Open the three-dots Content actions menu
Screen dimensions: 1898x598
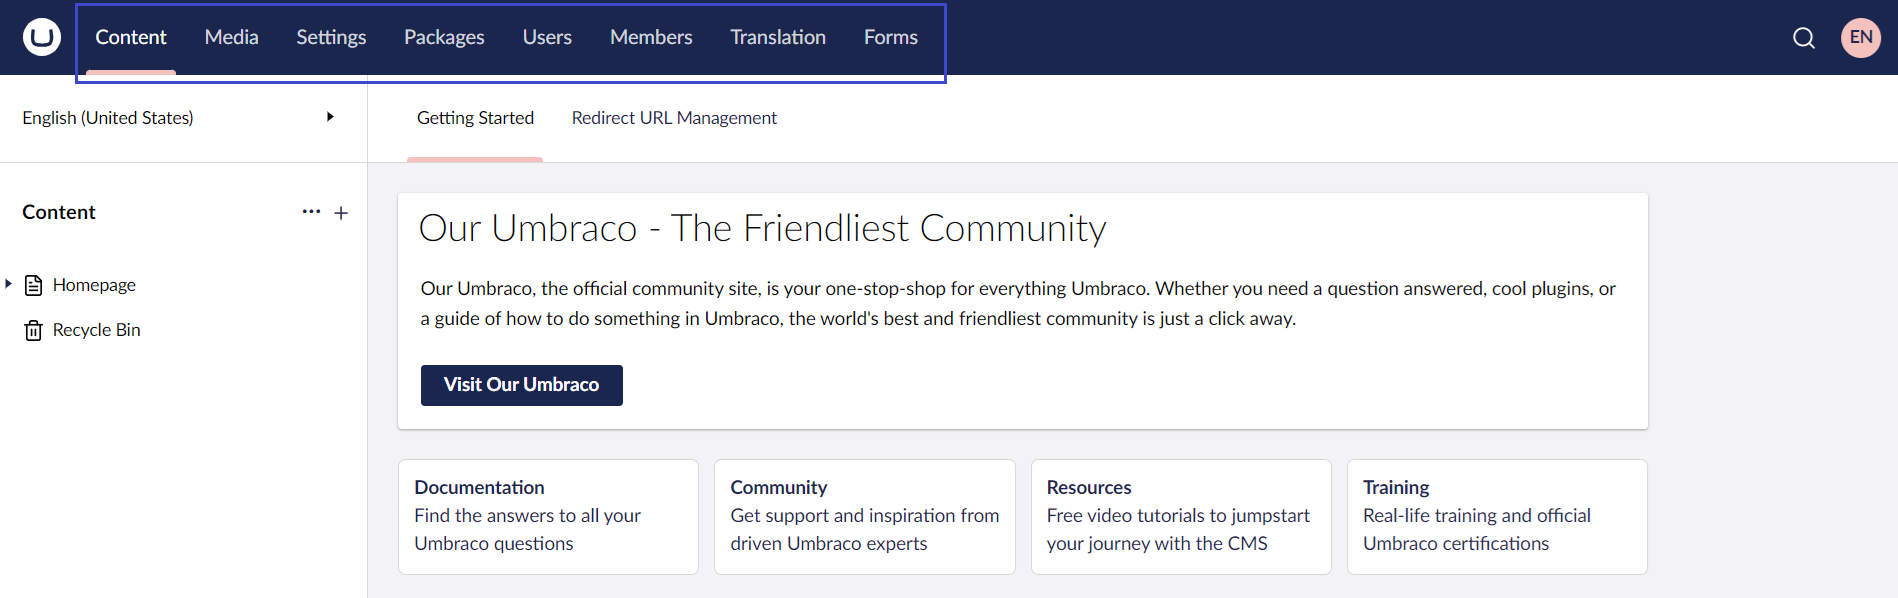[x=311, y=212]
